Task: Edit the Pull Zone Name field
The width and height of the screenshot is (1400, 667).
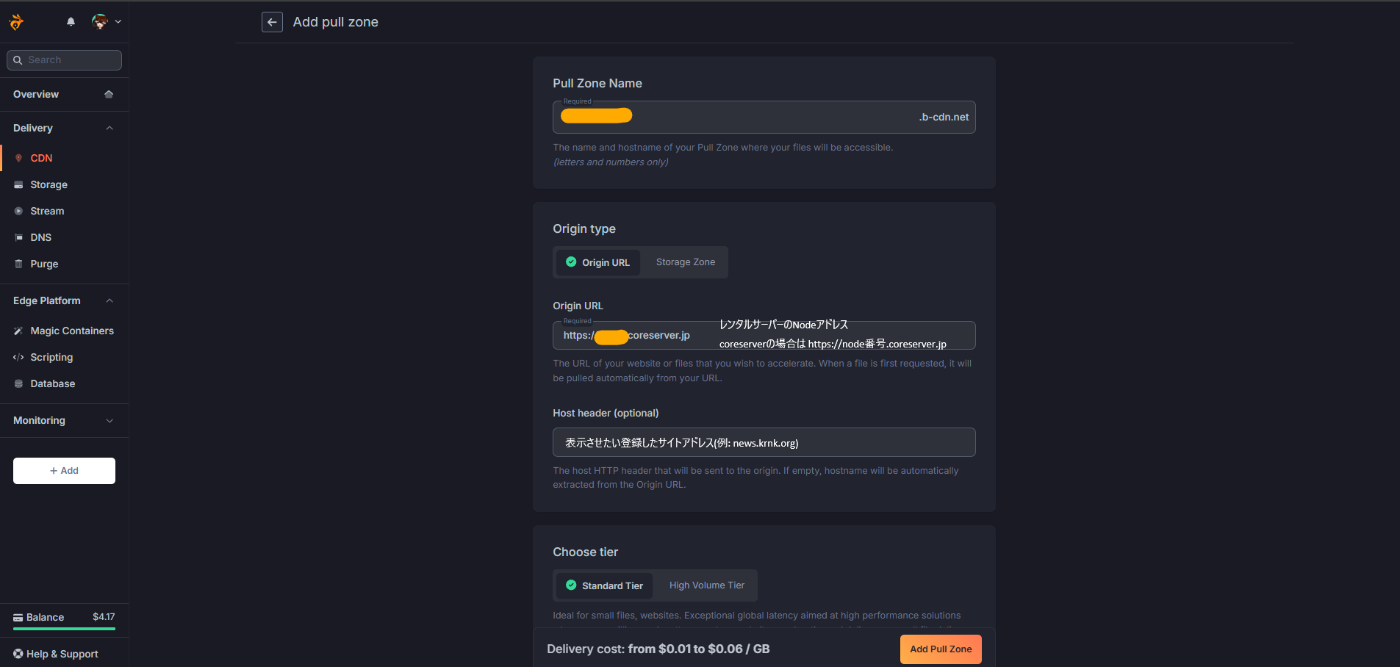Action: tap(764, 117)
